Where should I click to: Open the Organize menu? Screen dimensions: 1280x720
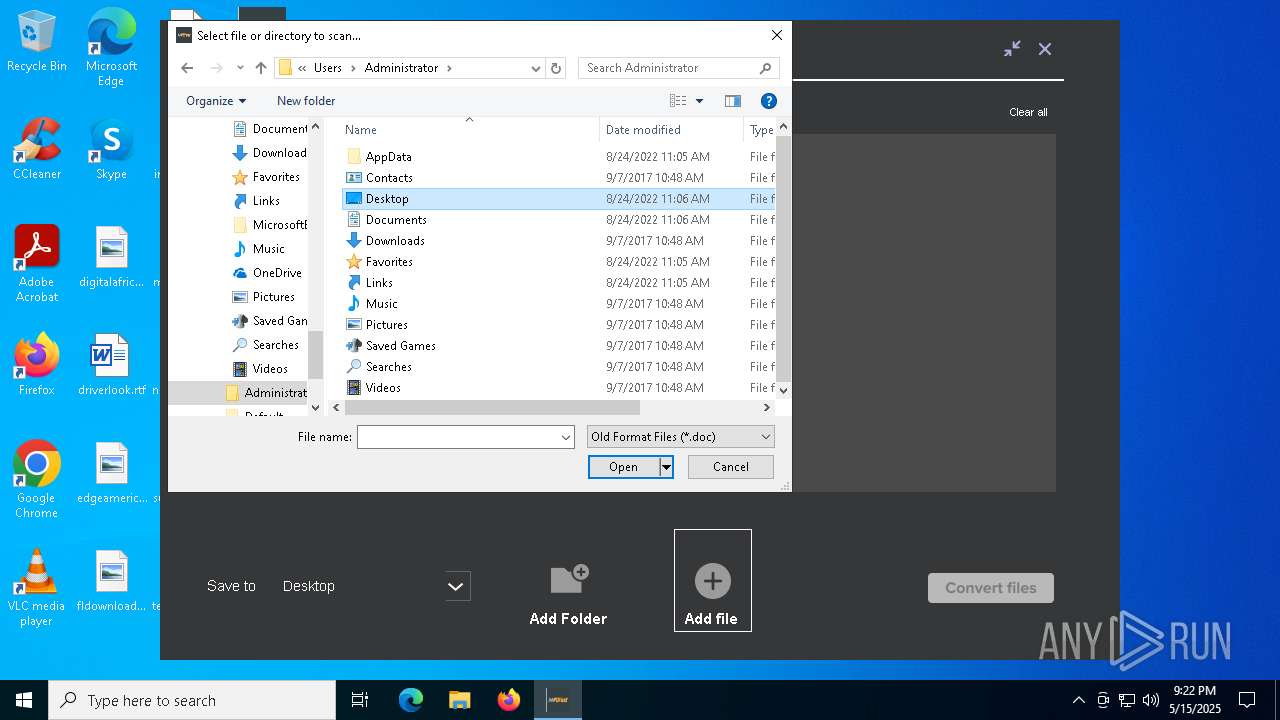click(216, 101)
